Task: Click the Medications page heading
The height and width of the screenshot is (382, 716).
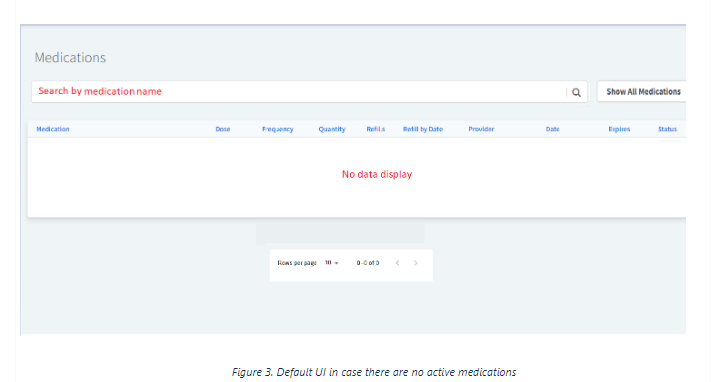Action: click(x=70, y=58)
